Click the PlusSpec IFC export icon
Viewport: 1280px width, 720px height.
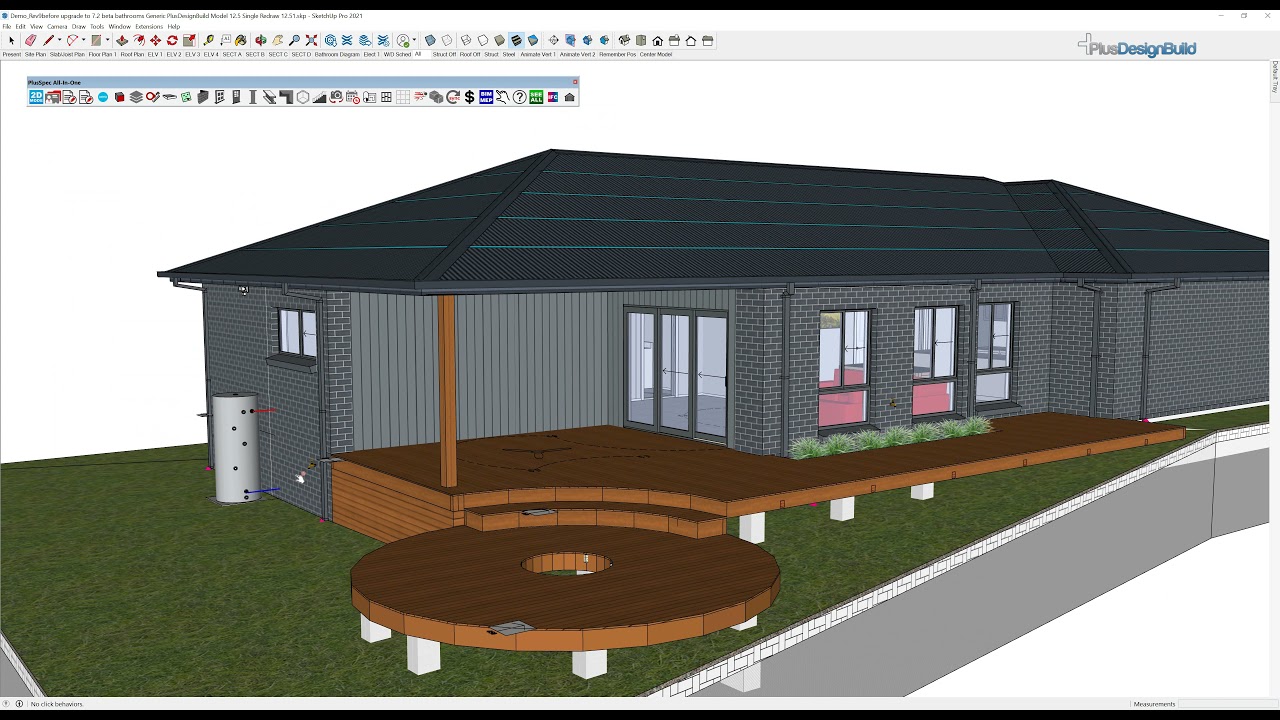pos(552,97)
